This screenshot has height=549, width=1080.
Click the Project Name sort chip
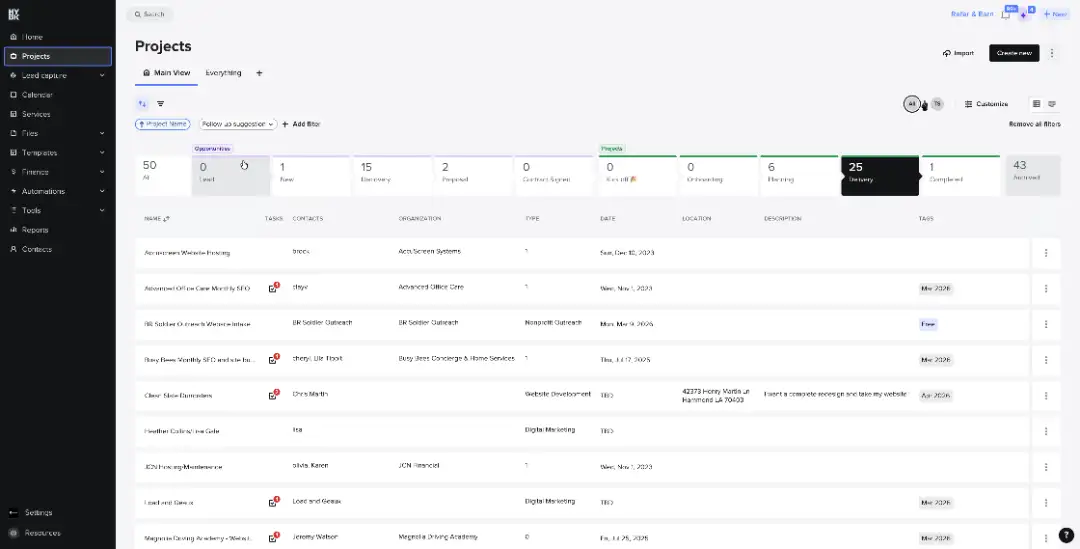coord(163,124)
